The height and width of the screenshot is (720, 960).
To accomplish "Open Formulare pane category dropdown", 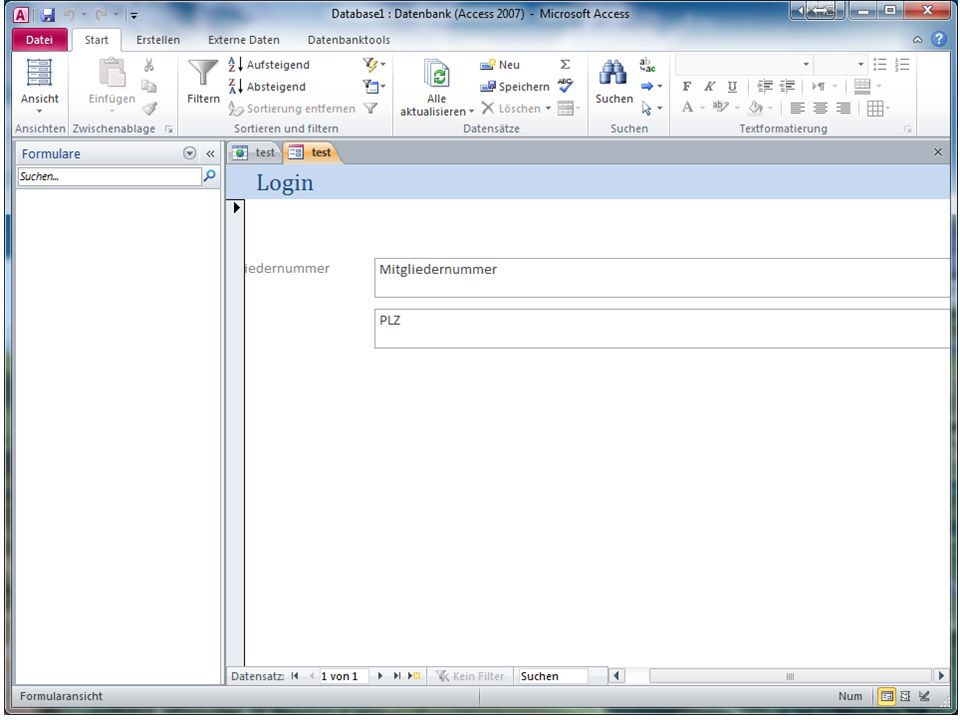I will [190, 153].
